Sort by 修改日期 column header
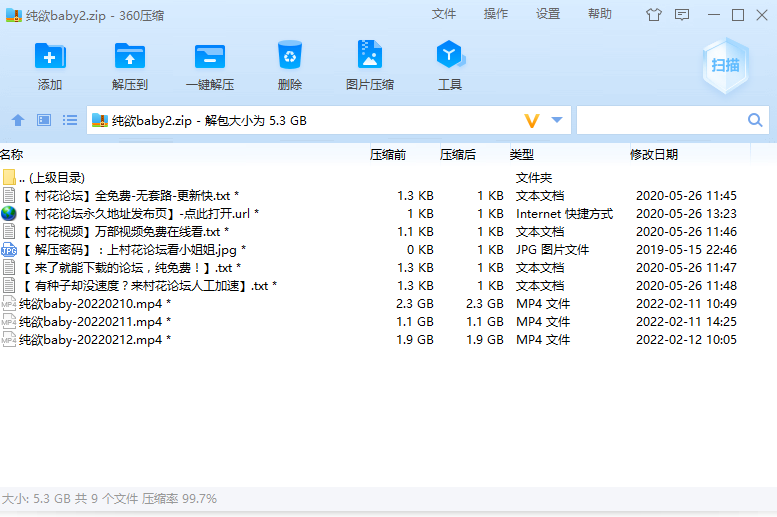 coord(653,154)
